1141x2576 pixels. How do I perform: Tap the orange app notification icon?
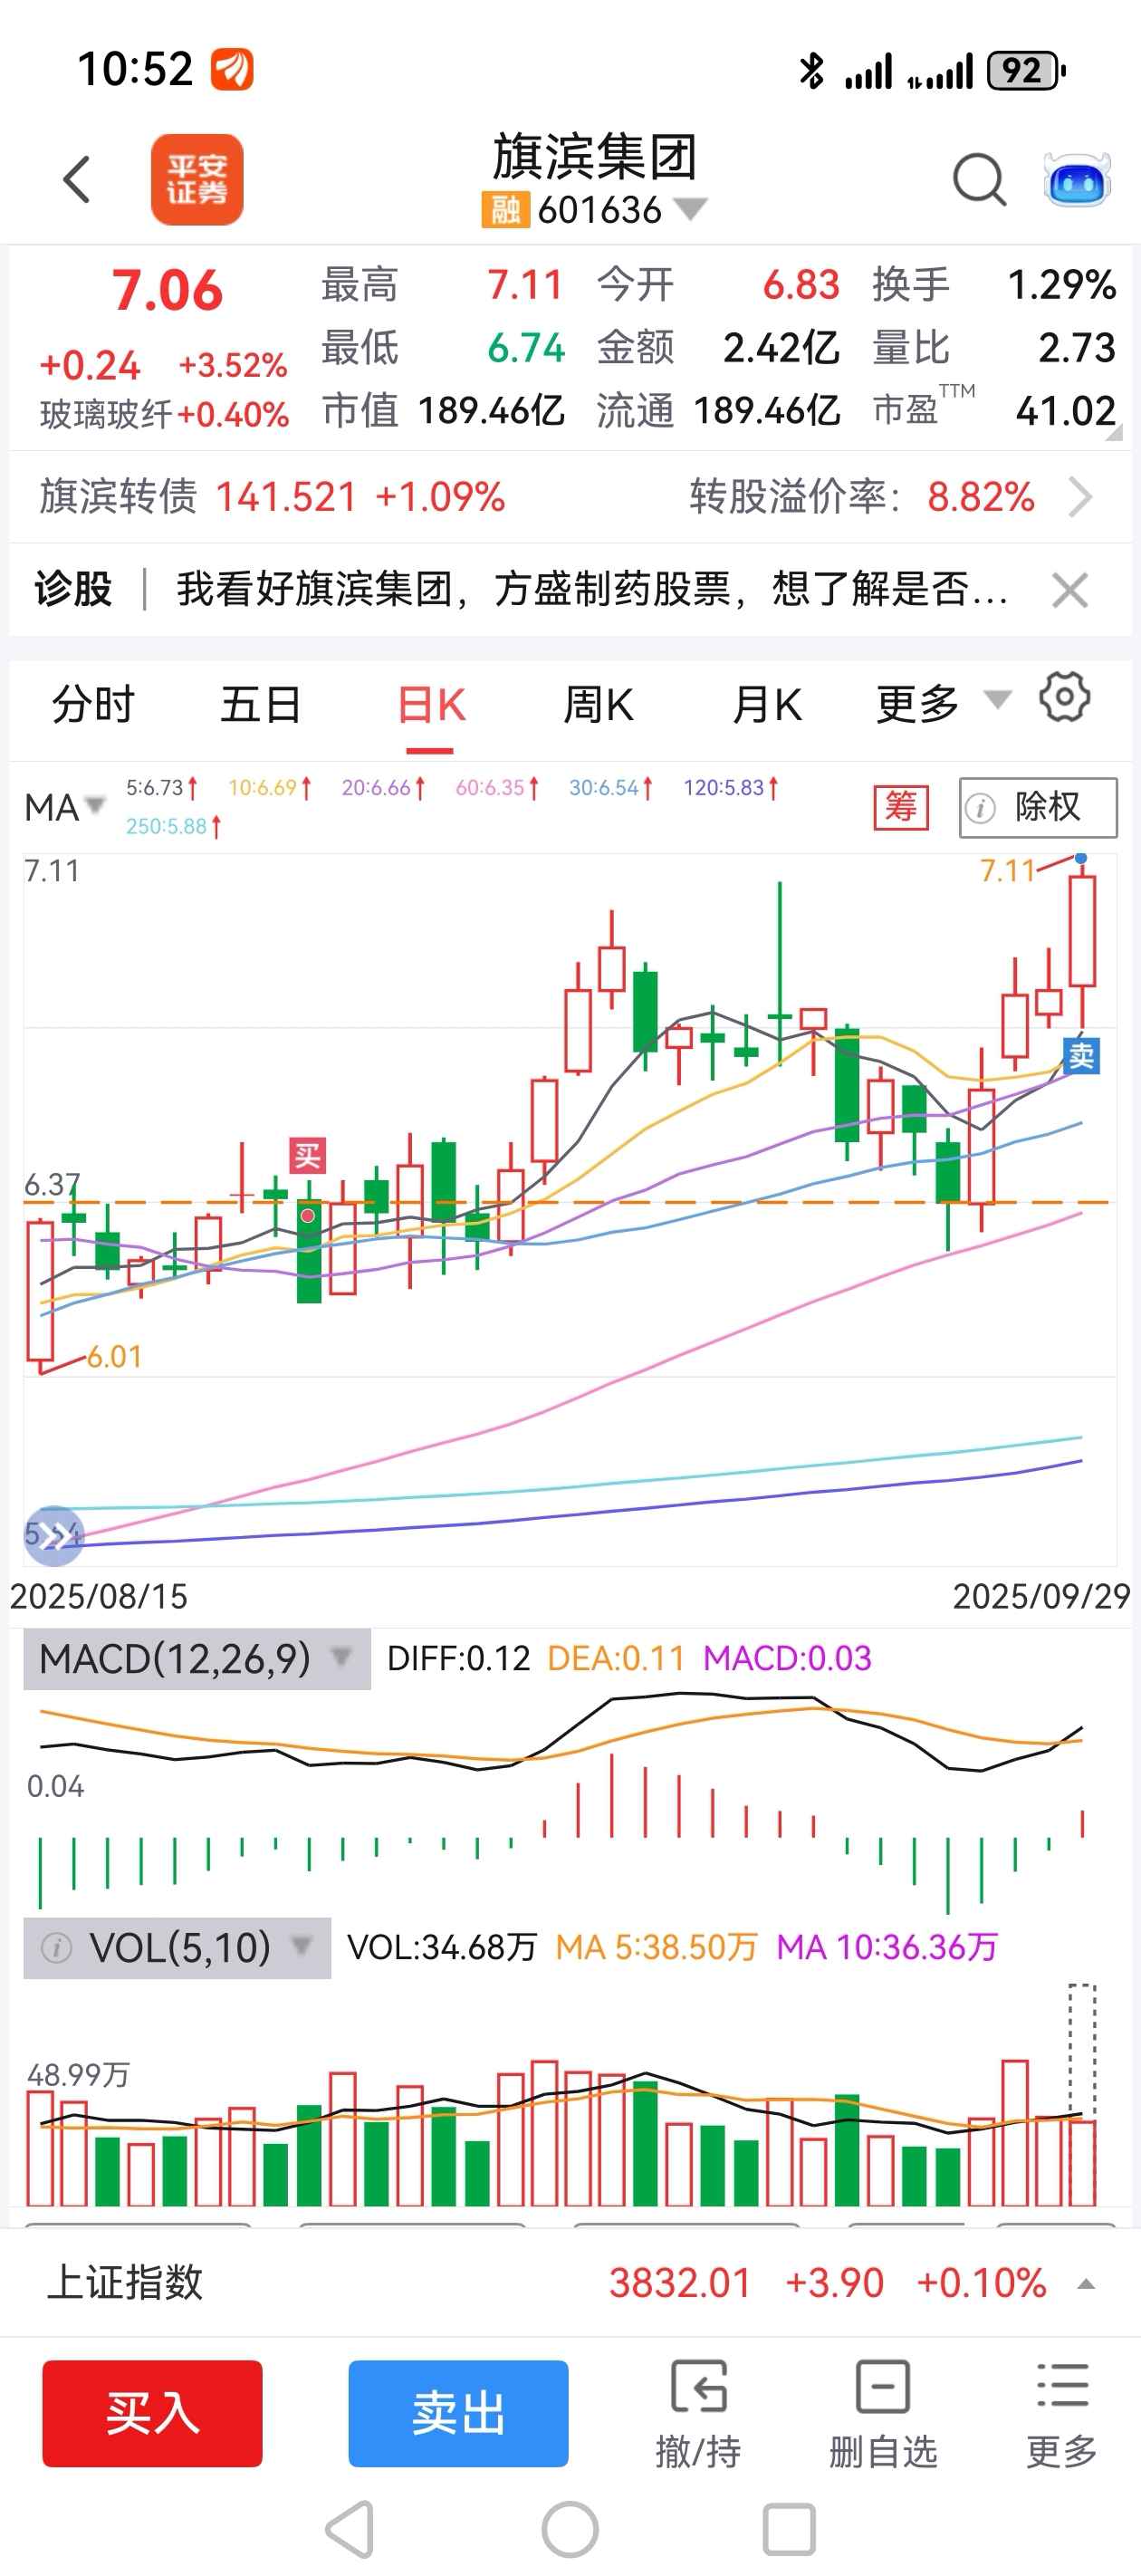point(232,70)
